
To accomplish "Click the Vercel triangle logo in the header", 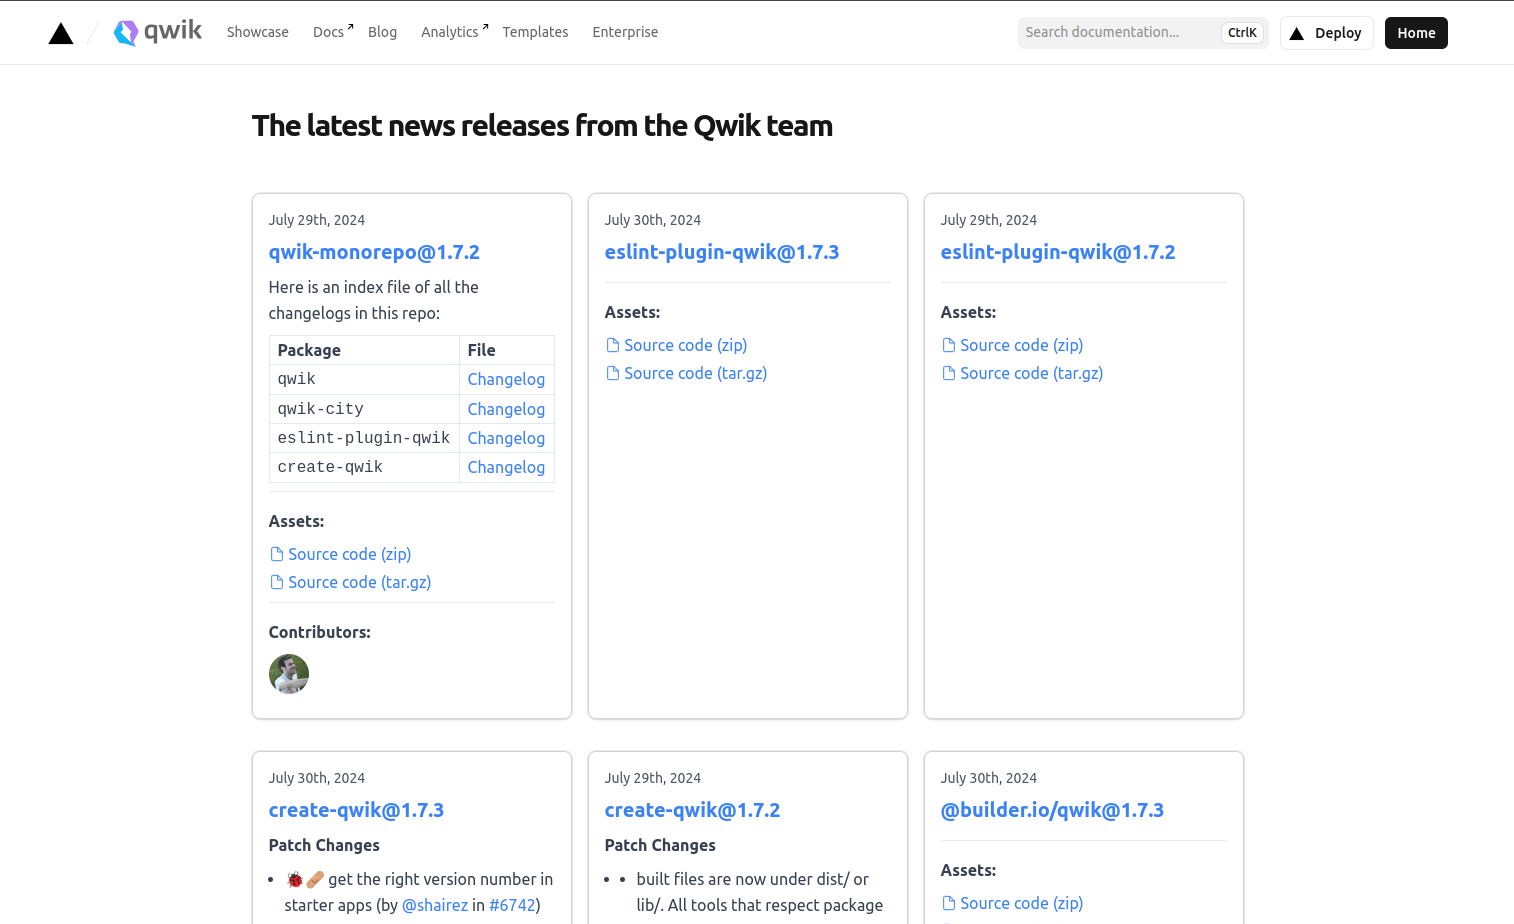I will [60, 32].
